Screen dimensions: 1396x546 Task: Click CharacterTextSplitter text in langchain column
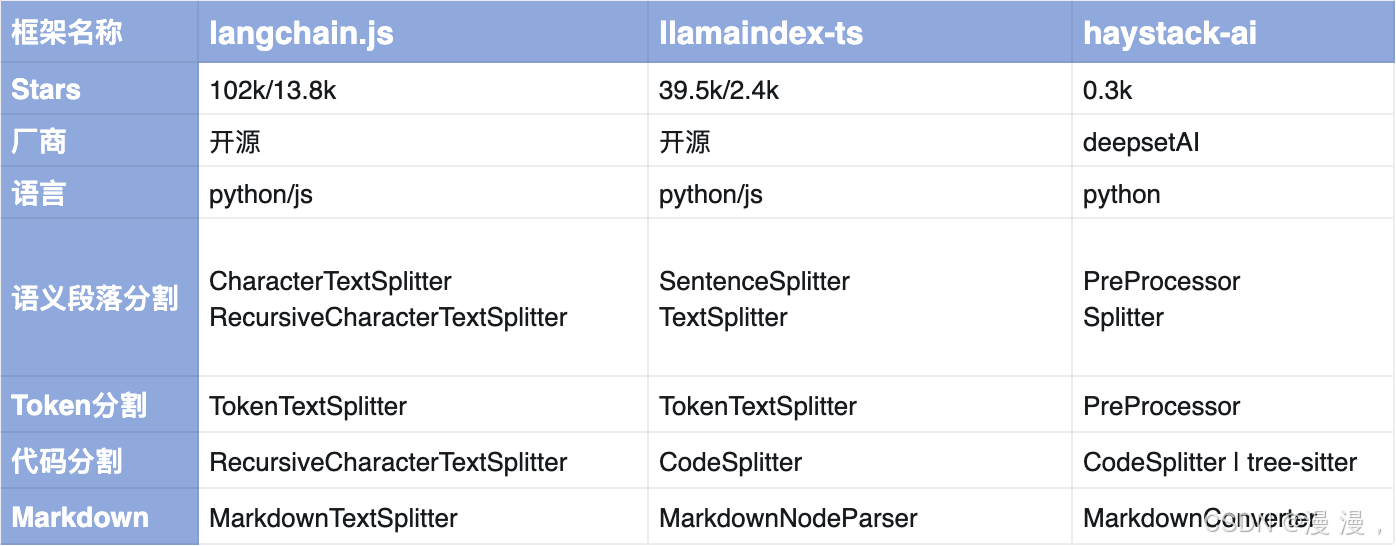click(x=330, y=281)
